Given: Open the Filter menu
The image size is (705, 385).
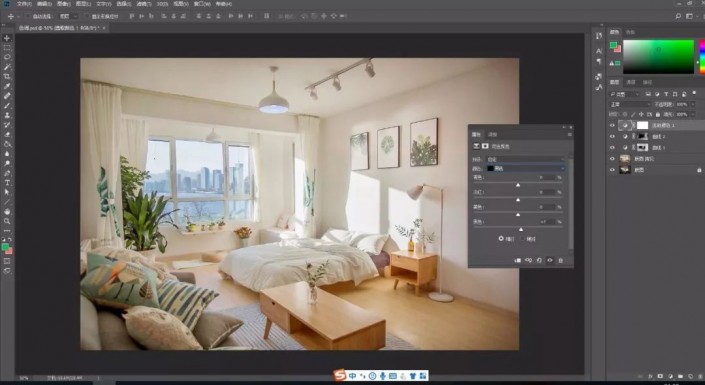Looking at the screenshot, I should coord(143,4).
